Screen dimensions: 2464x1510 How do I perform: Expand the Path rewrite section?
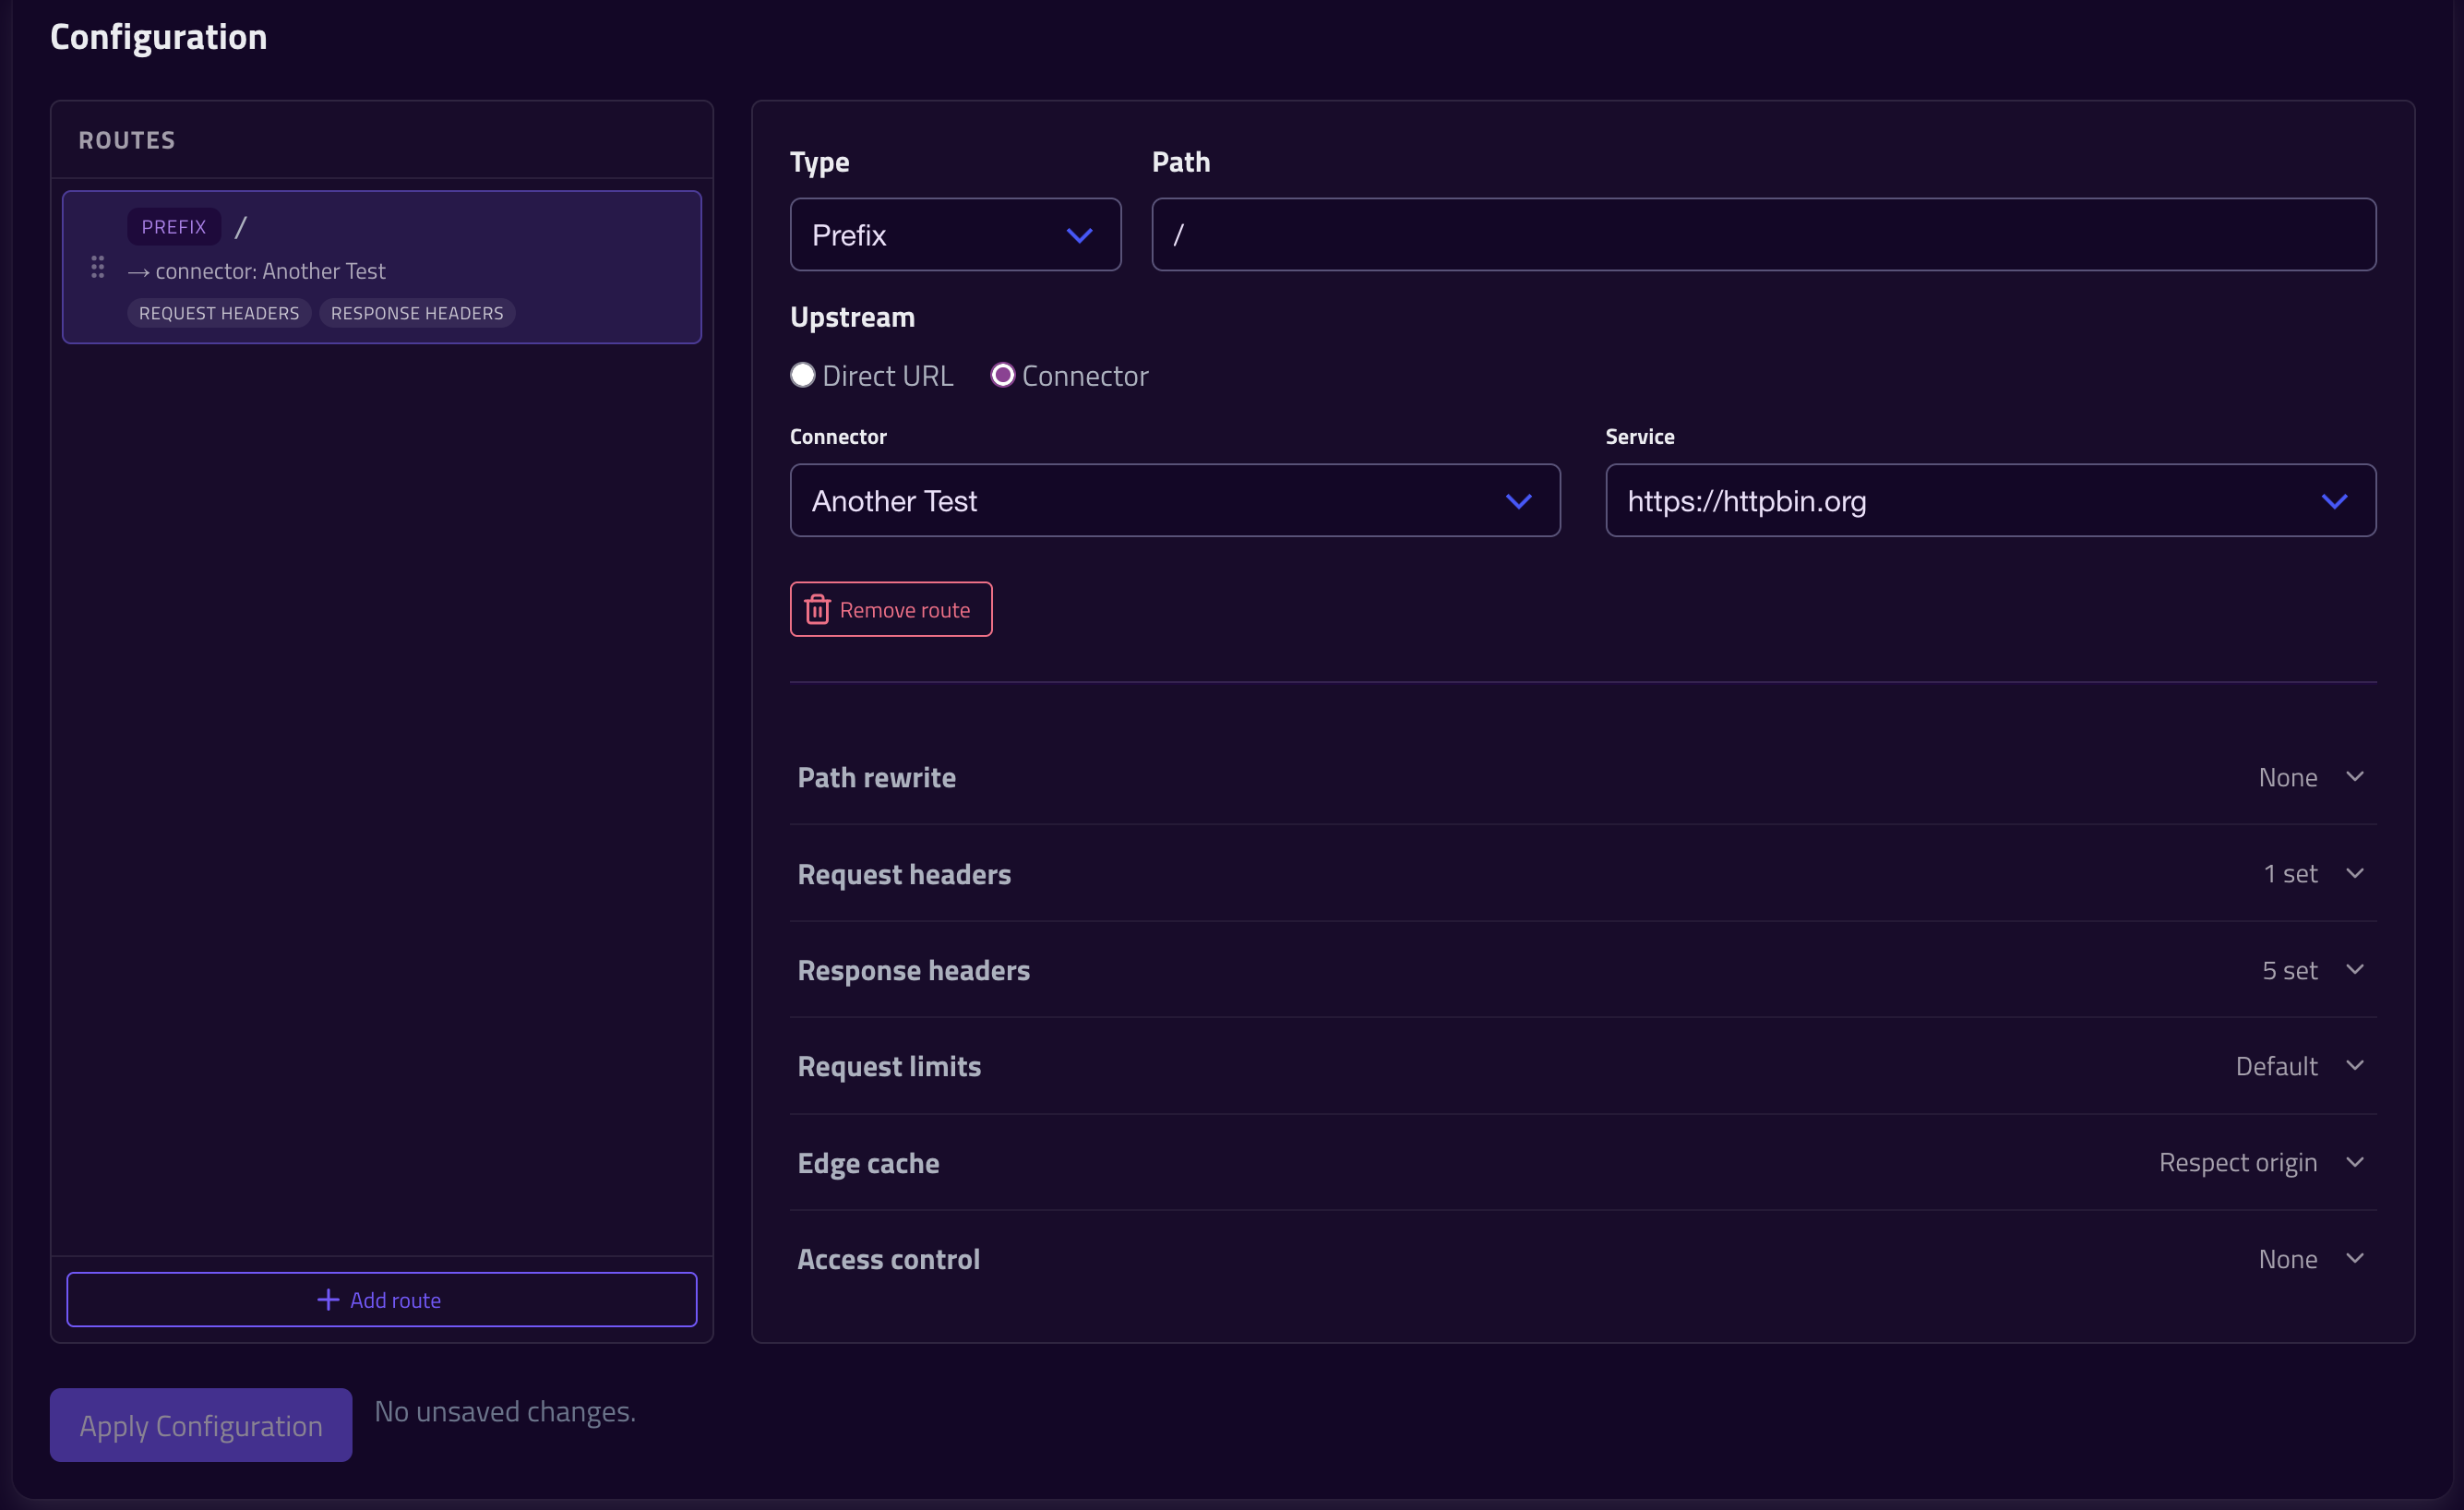(1582, 777)
